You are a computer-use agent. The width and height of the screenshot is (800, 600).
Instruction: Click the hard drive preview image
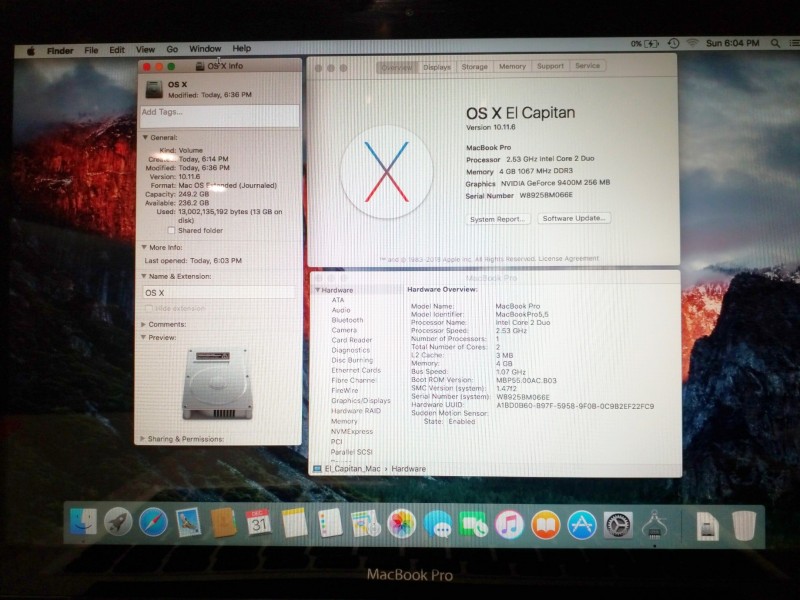coord(218,383)
